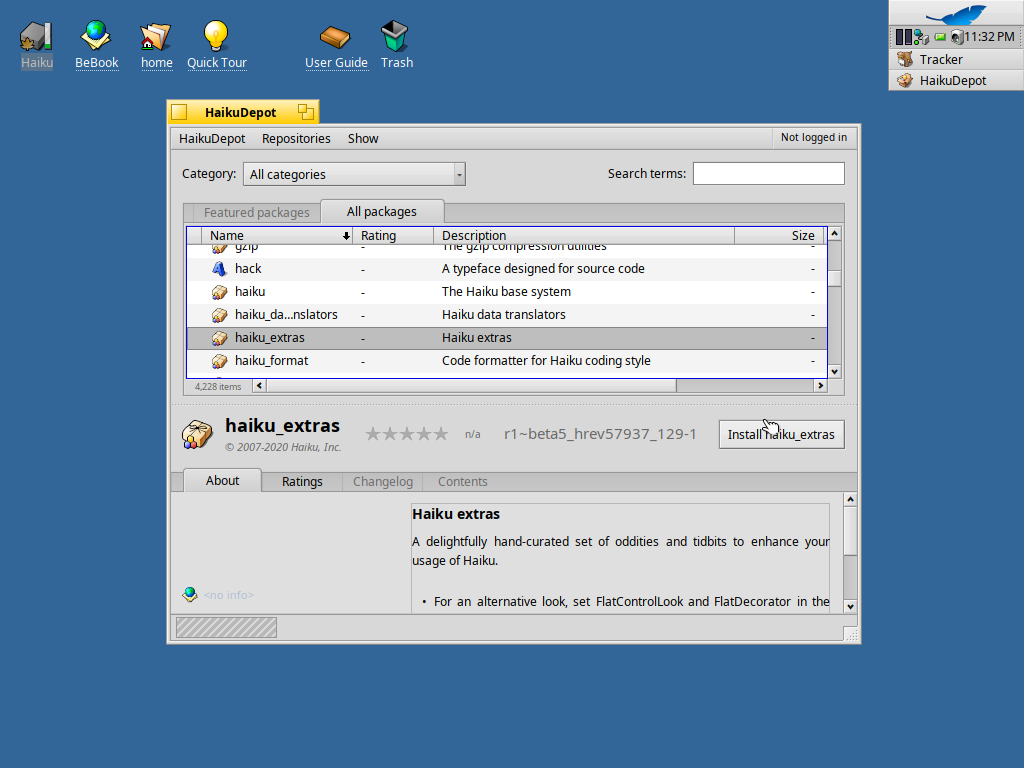Sort by the Description column header
The width and height of the screenshot is (1024, 768).
point(584,236)
